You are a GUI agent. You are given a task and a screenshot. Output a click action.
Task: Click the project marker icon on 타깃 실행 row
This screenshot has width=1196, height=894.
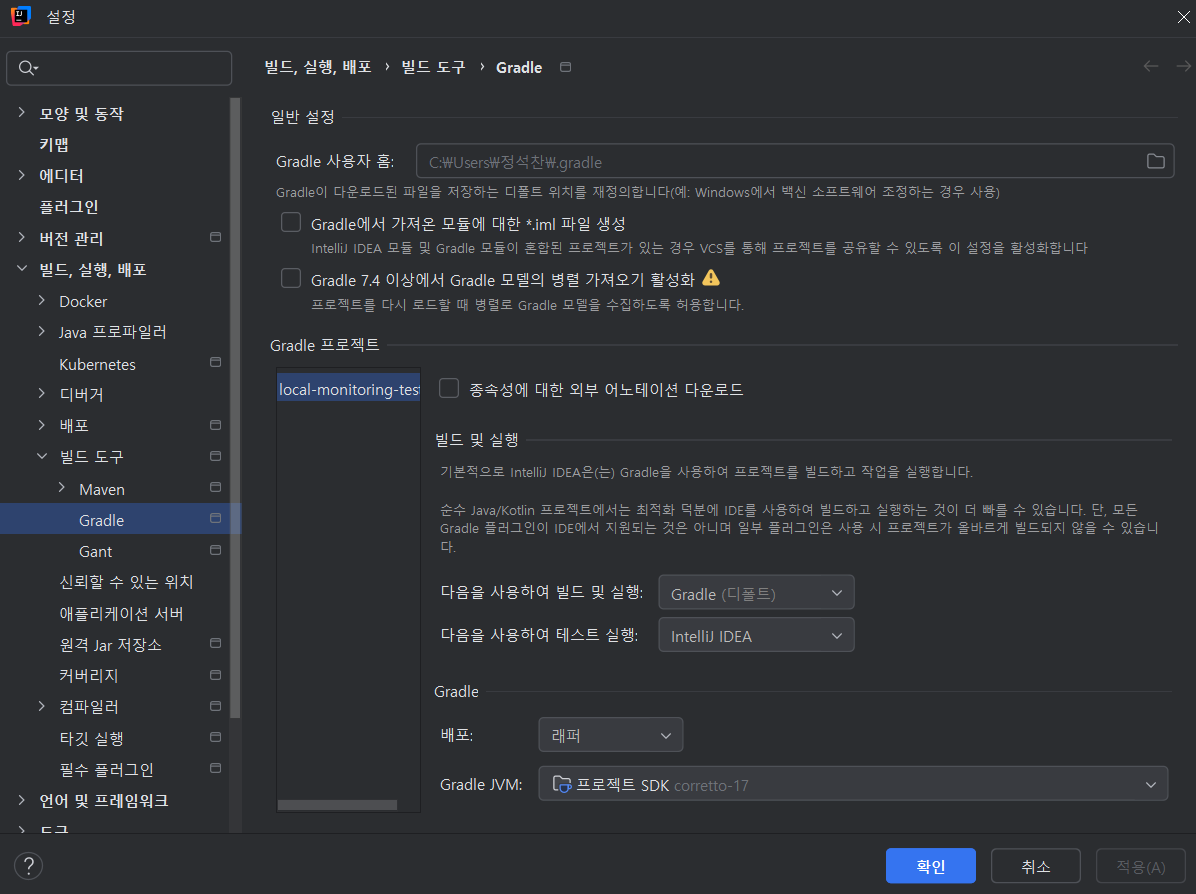point(215,738)
